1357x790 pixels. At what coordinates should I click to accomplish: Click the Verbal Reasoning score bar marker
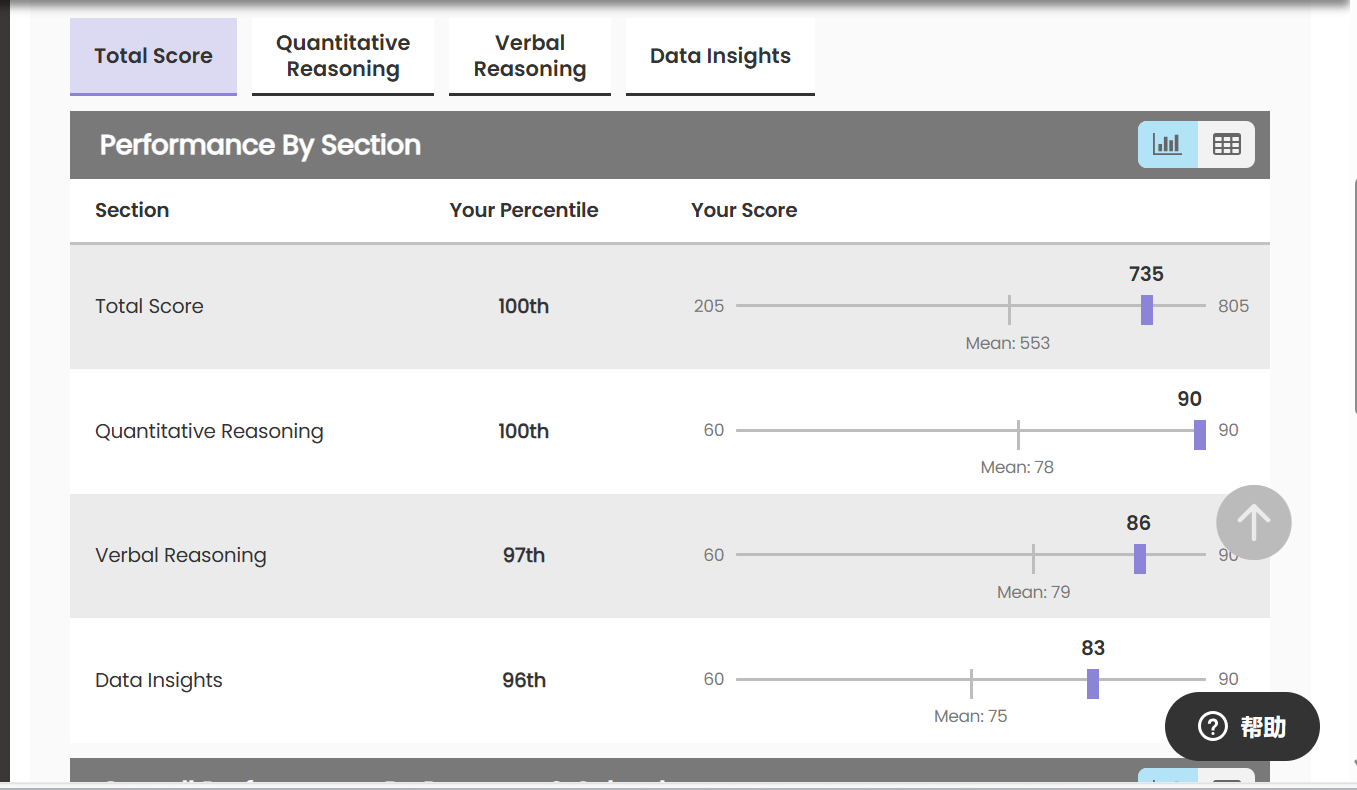point(1140,559)
